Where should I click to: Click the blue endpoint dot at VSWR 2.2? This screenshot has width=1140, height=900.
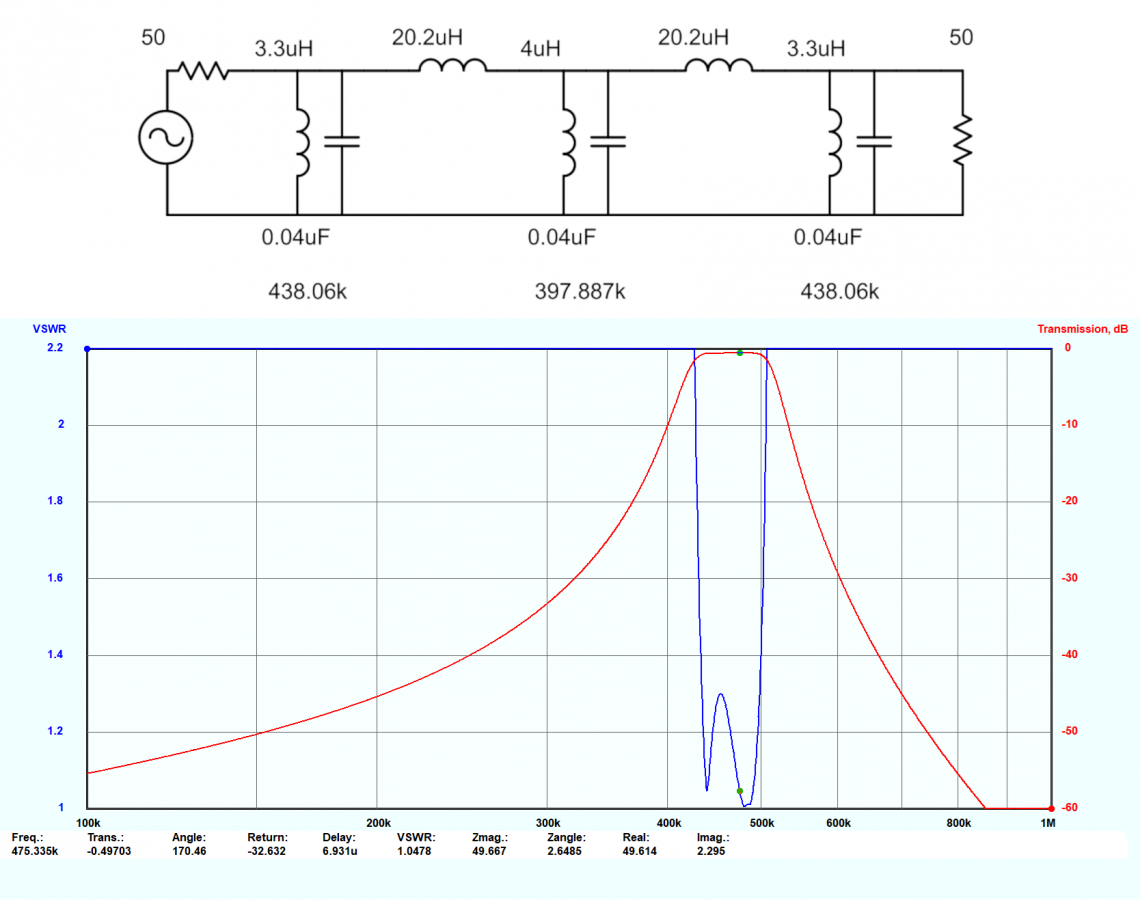tap(88, 349)
